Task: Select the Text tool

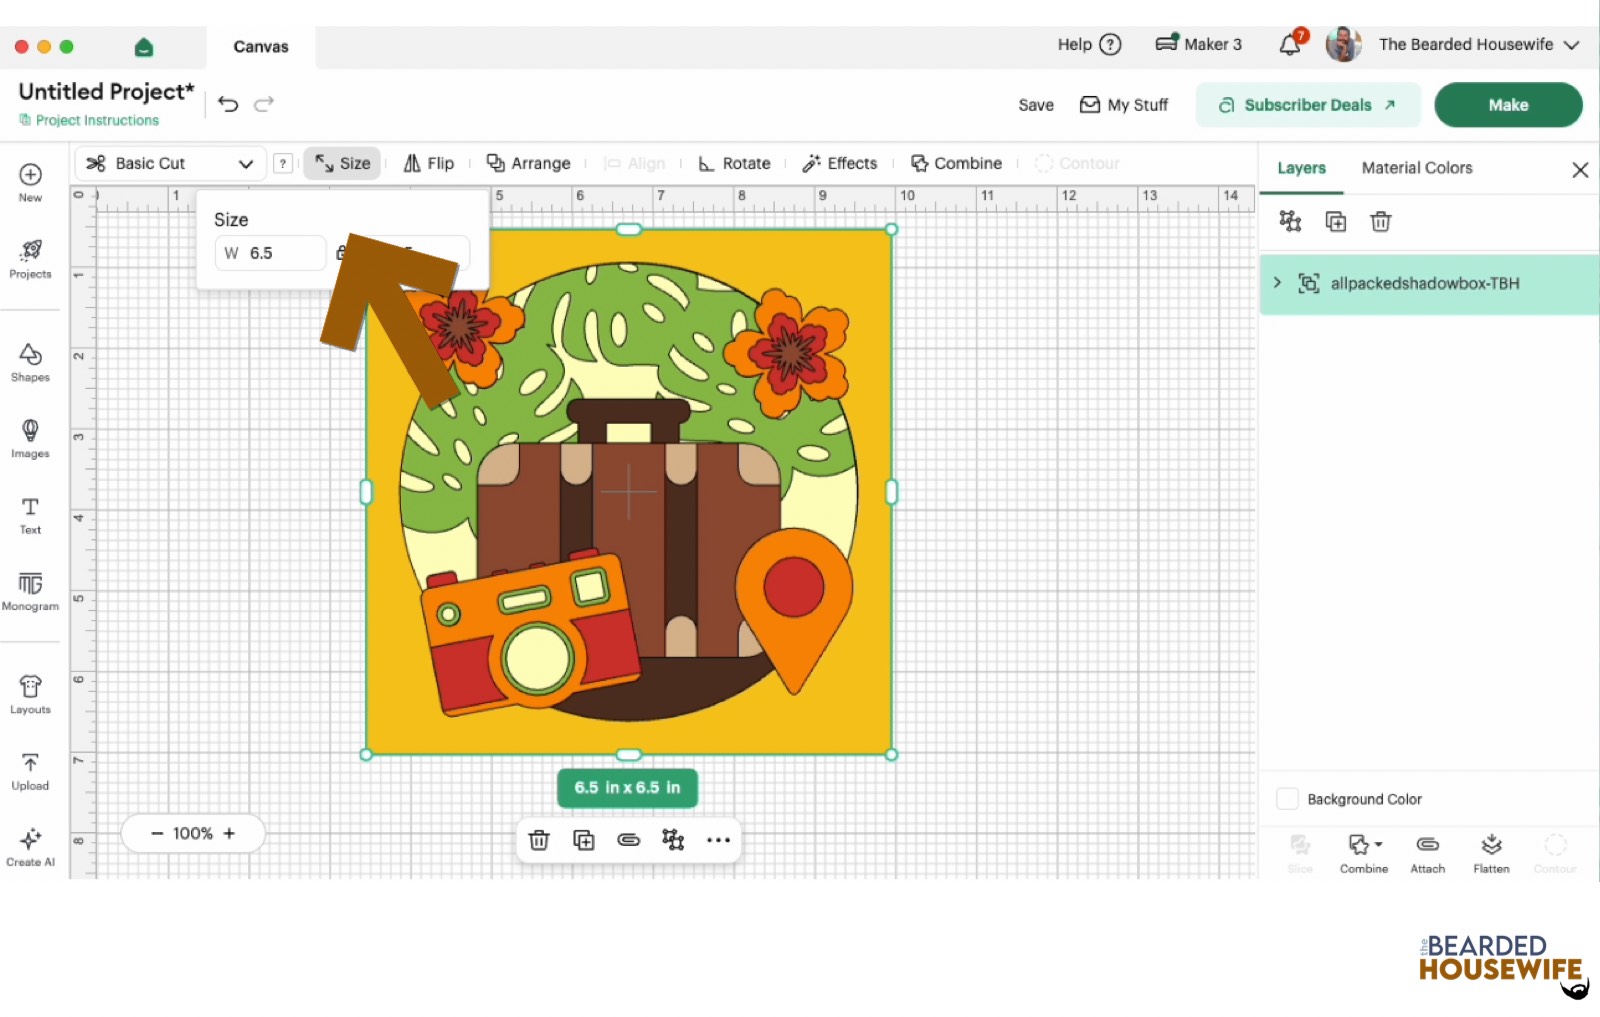Action: tap(30, 515)
